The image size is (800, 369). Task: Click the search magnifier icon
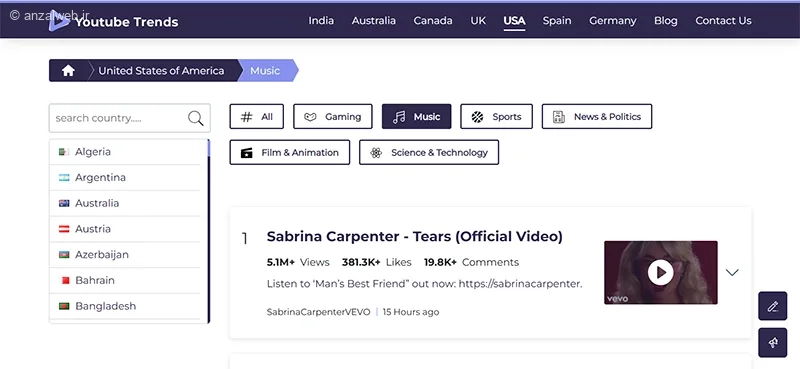tap(195, 118)
